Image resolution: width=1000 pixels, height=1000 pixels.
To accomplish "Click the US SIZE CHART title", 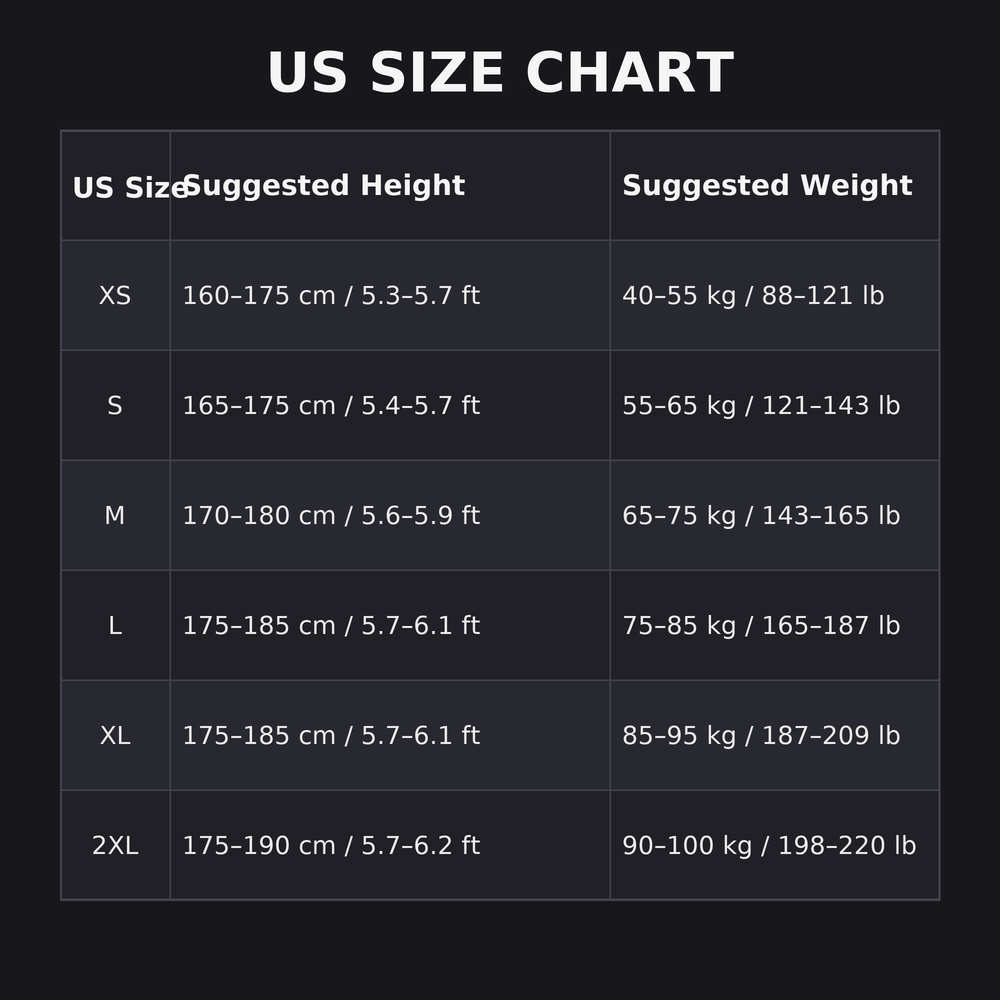I will pyautogui.click(x=500, y=75).
